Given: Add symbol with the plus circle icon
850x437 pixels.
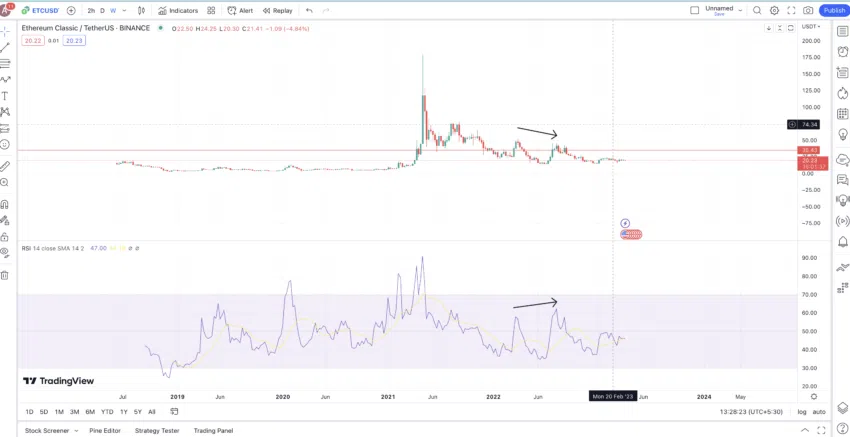Looking at the screenshot, I should [x=71, y=10].
